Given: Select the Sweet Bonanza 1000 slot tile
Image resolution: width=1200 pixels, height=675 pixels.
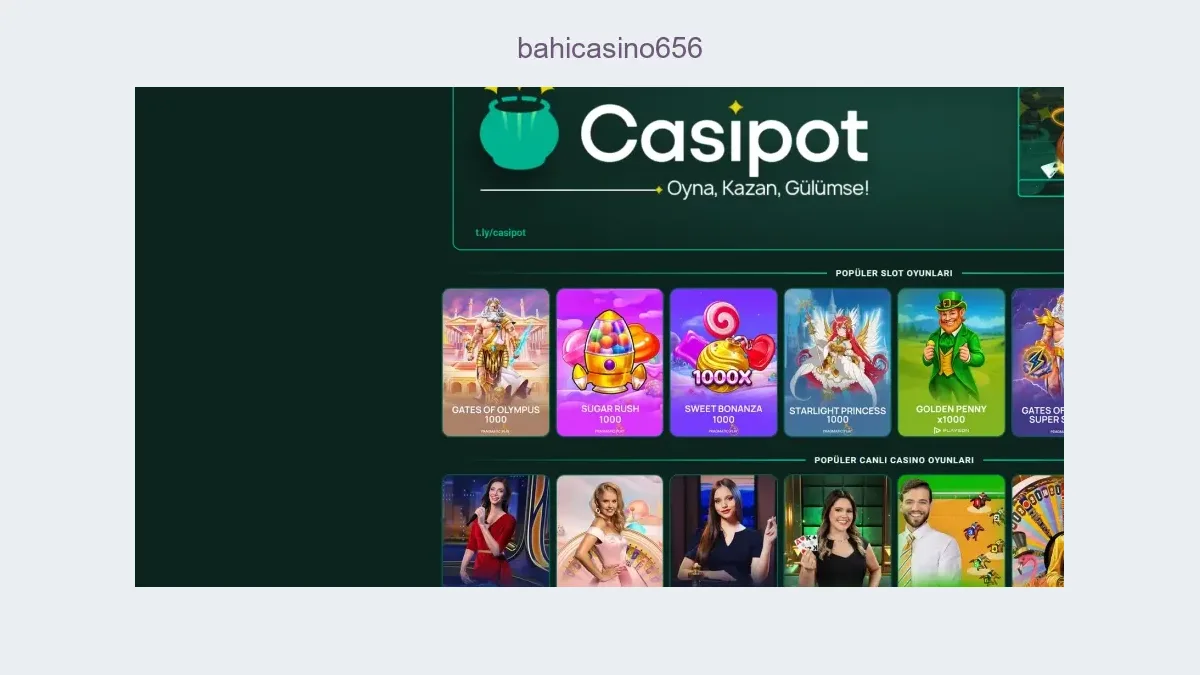Looking at the screenshot, I should coord(724,362).
